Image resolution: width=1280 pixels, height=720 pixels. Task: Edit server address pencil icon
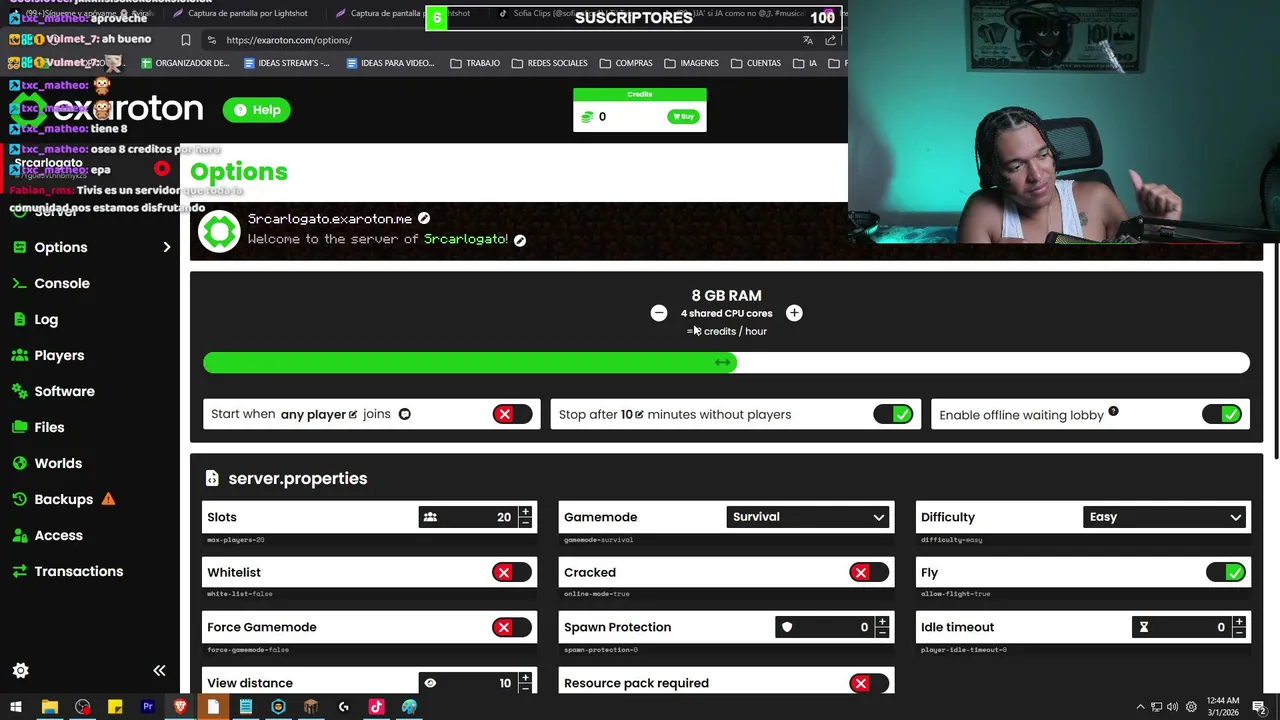(x=424, y=218)
